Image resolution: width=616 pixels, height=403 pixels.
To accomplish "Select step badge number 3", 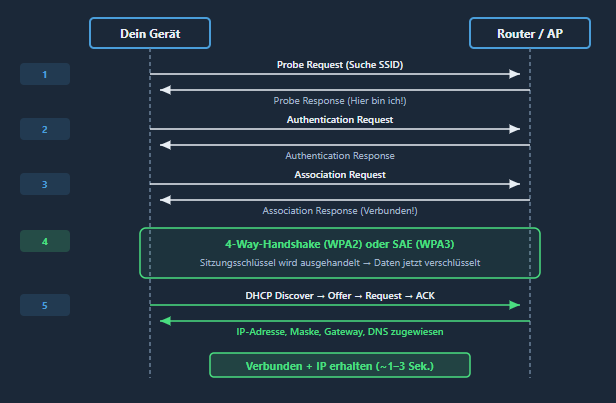I will tap(45, 185).
